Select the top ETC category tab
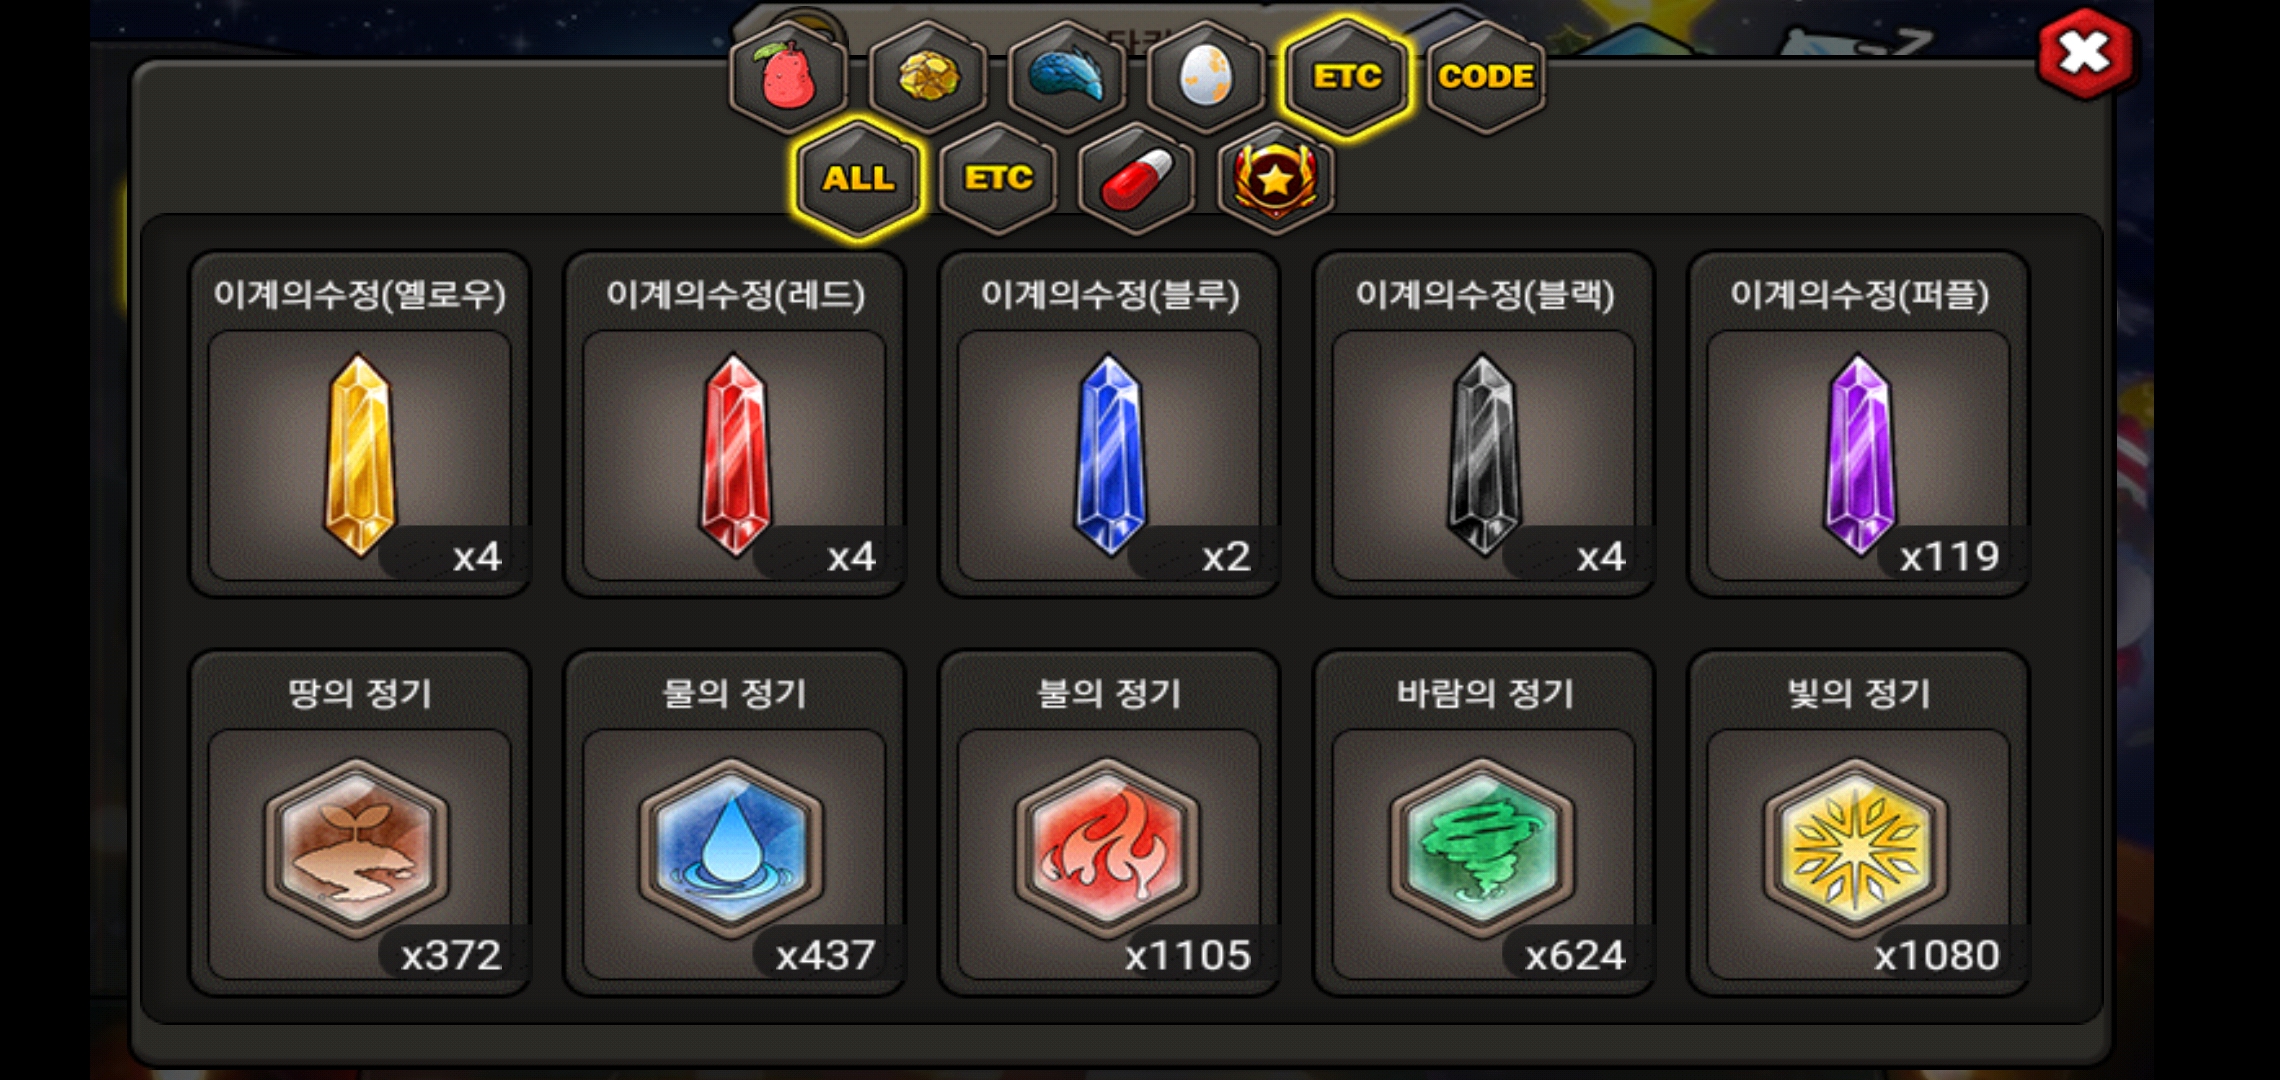2280x1080 pixels. pos(1347,76)
